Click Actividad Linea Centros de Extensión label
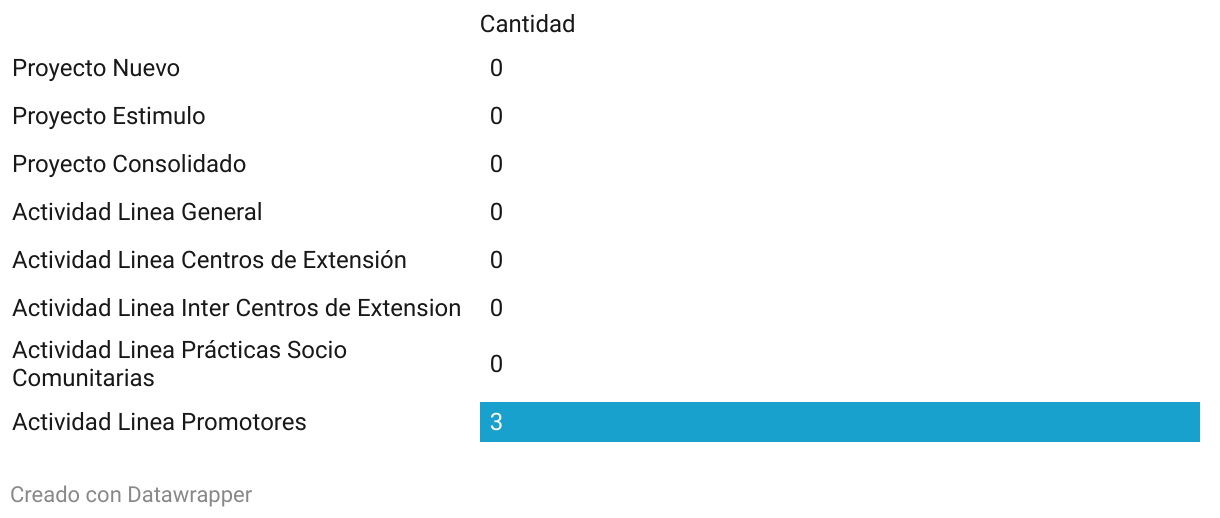 coord(209,261)
